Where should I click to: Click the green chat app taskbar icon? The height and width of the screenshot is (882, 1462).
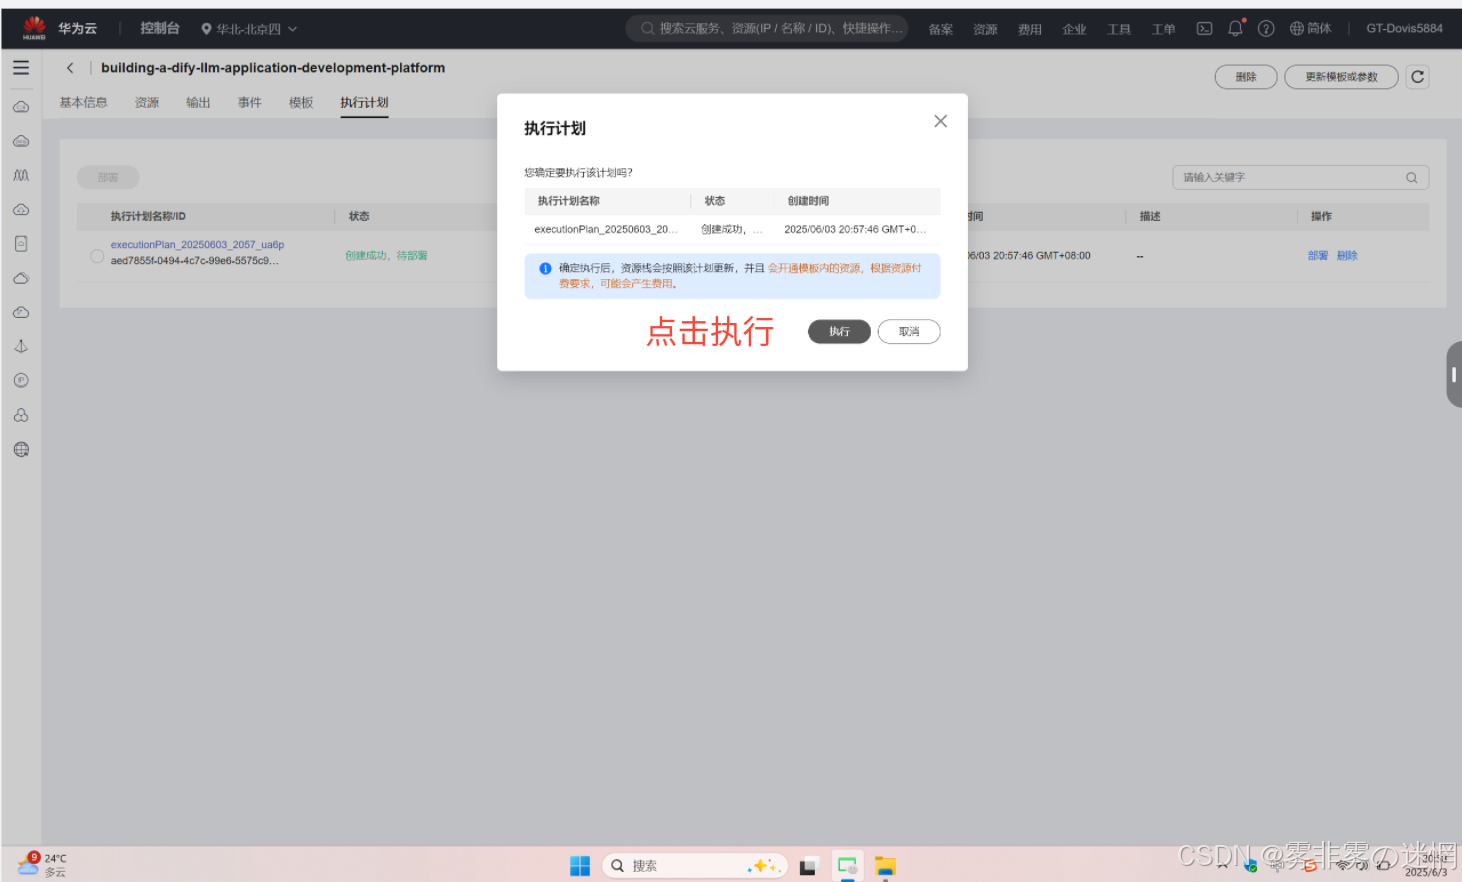pyautogui.click(x=847, y=866)
